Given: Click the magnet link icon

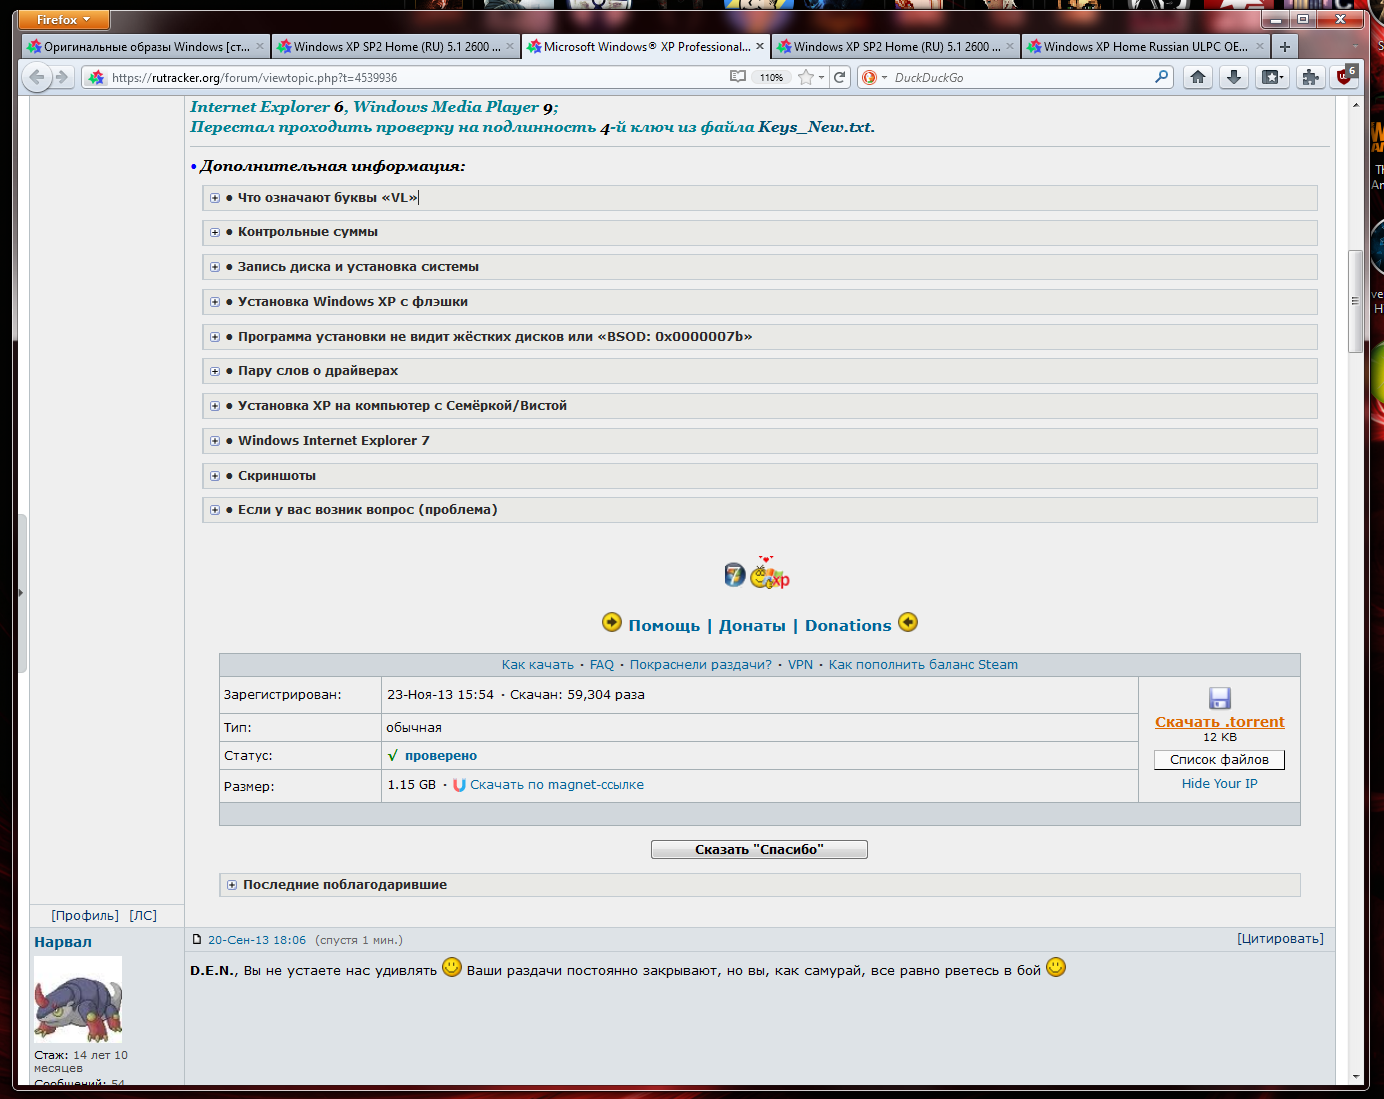Looking at the screenshot, I should 459,785.
